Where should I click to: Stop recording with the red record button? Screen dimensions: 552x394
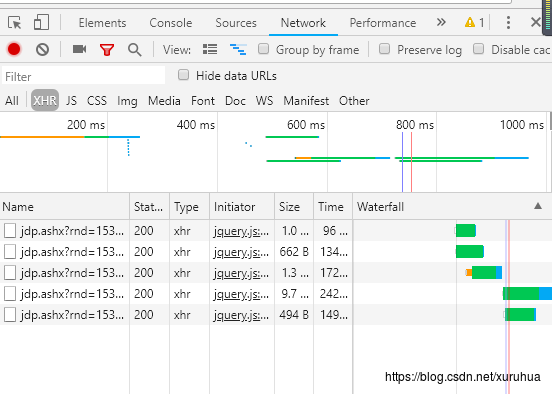pos(14,49)
